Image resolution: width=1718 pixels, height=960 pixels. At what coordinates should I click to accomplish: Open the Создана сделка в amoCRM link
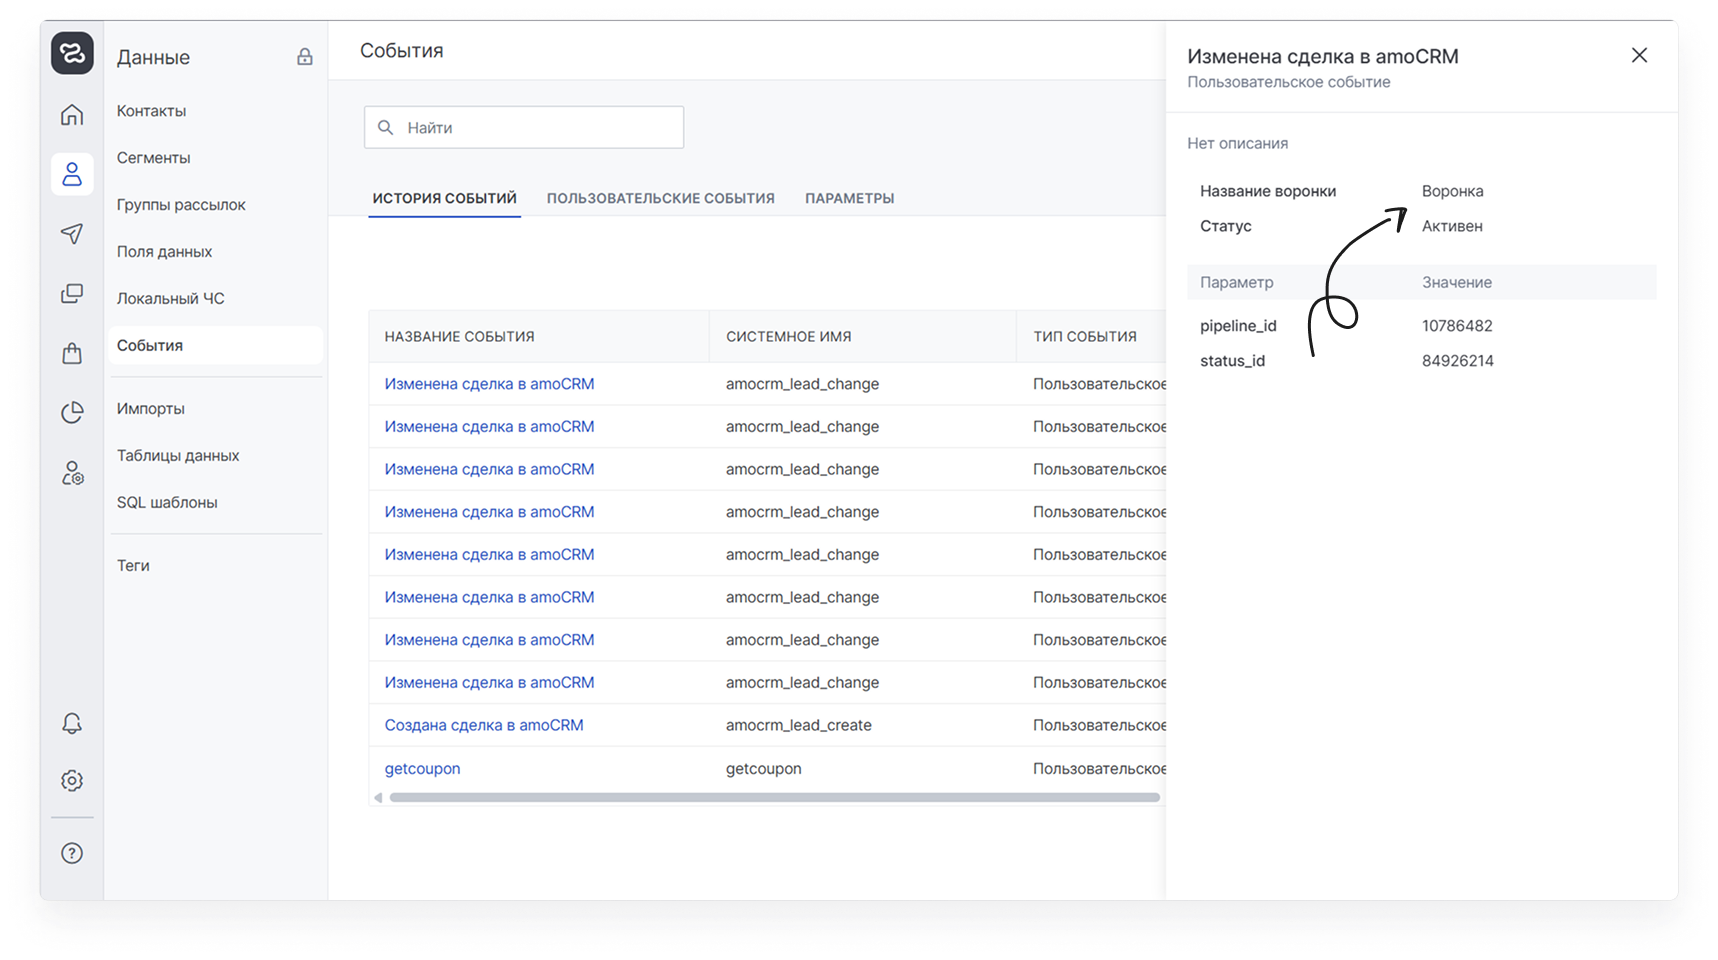(484, 725)
